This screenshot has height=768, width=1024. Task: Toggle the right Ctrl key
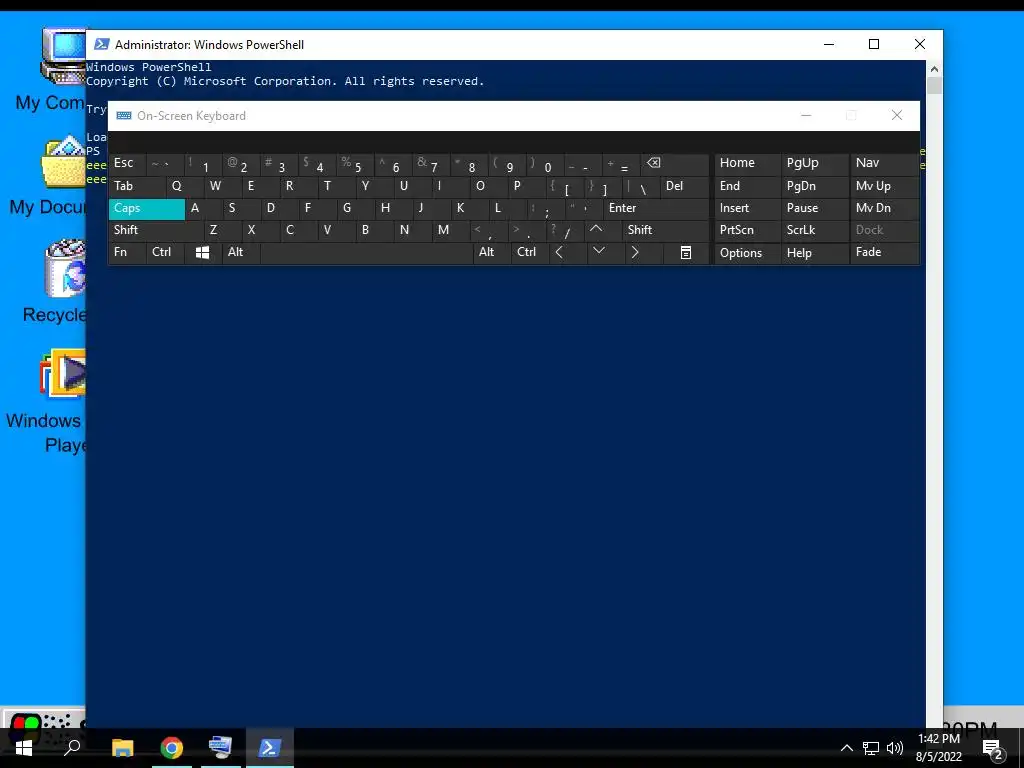[x=530, y=252]
